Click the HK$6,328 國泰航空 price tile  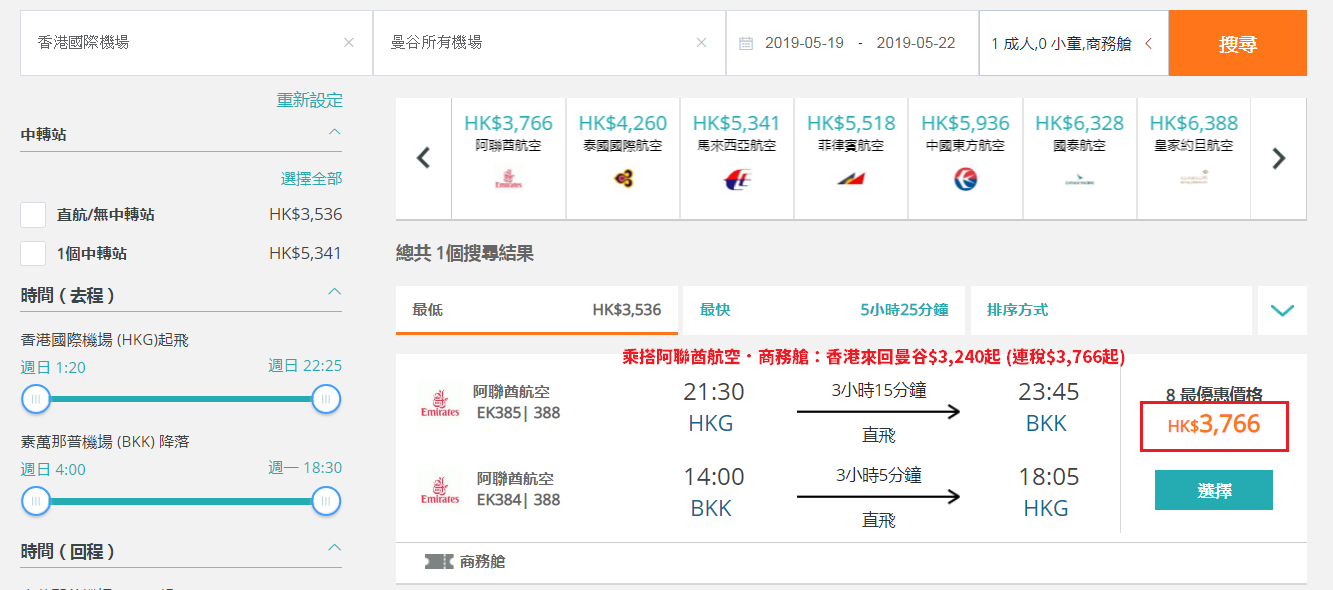1079,158
